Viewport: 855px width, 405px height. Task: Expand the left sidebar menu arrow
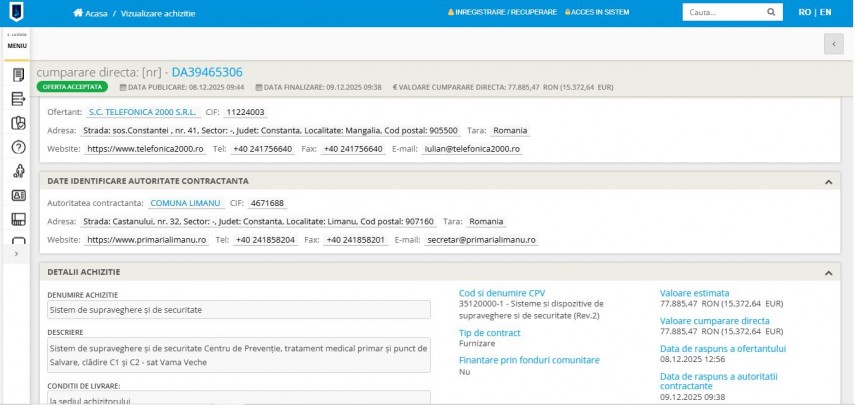15,255
